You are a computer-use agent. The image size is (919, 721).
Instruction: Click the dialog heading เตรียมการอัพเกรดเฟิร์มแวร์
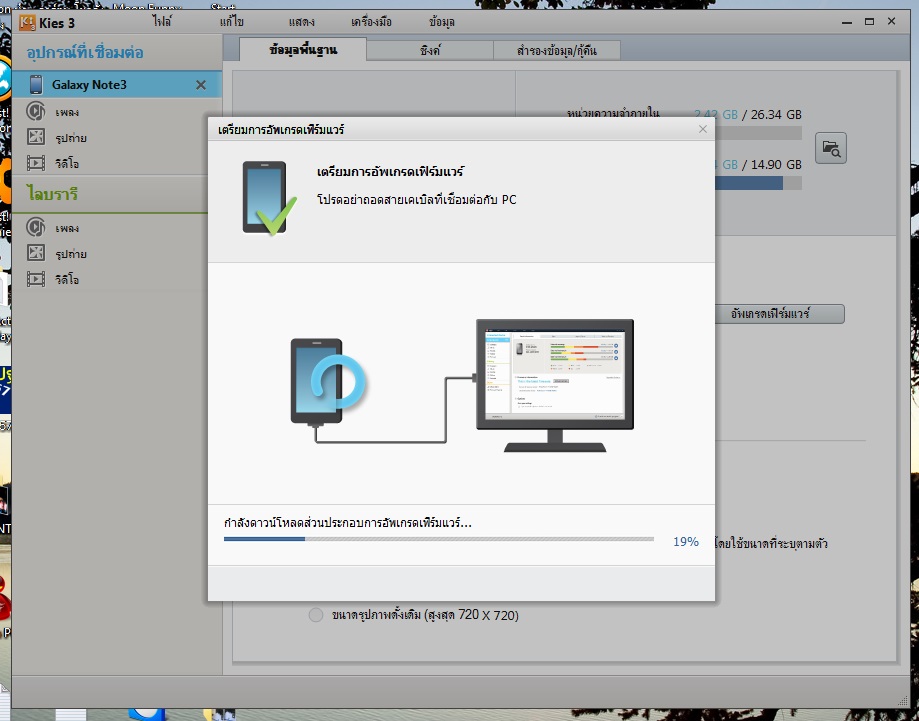tap(390, 172)
